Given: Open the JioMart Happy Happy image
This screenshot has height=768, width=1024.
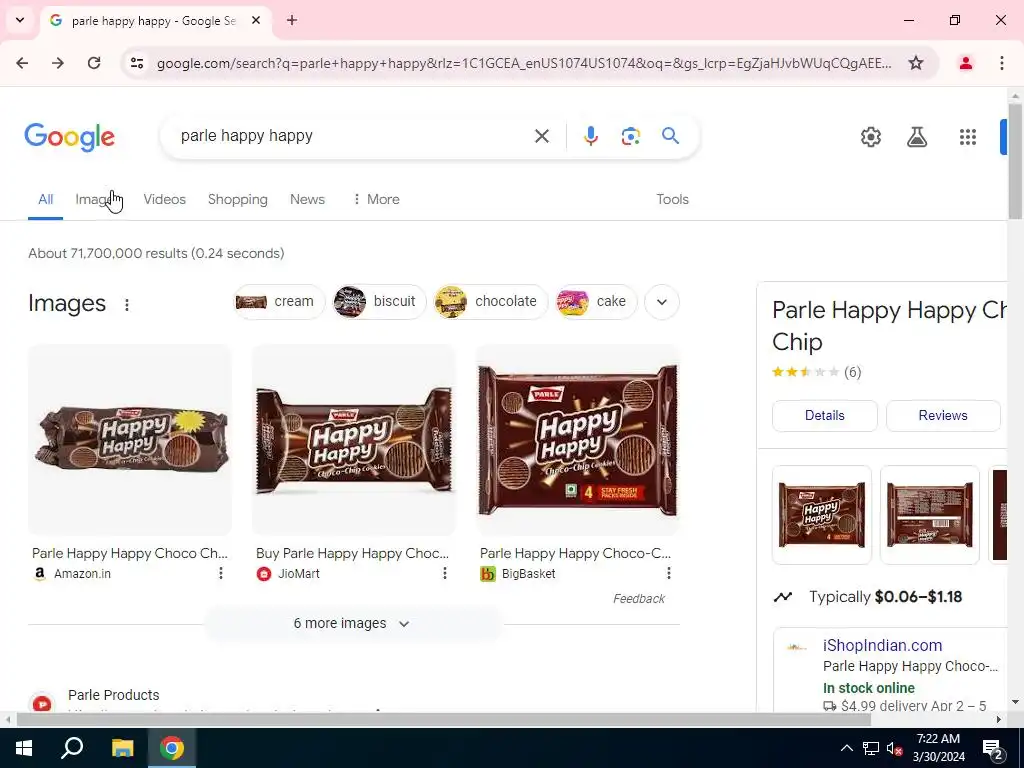Looking at the screenshot, I should 354,440.
